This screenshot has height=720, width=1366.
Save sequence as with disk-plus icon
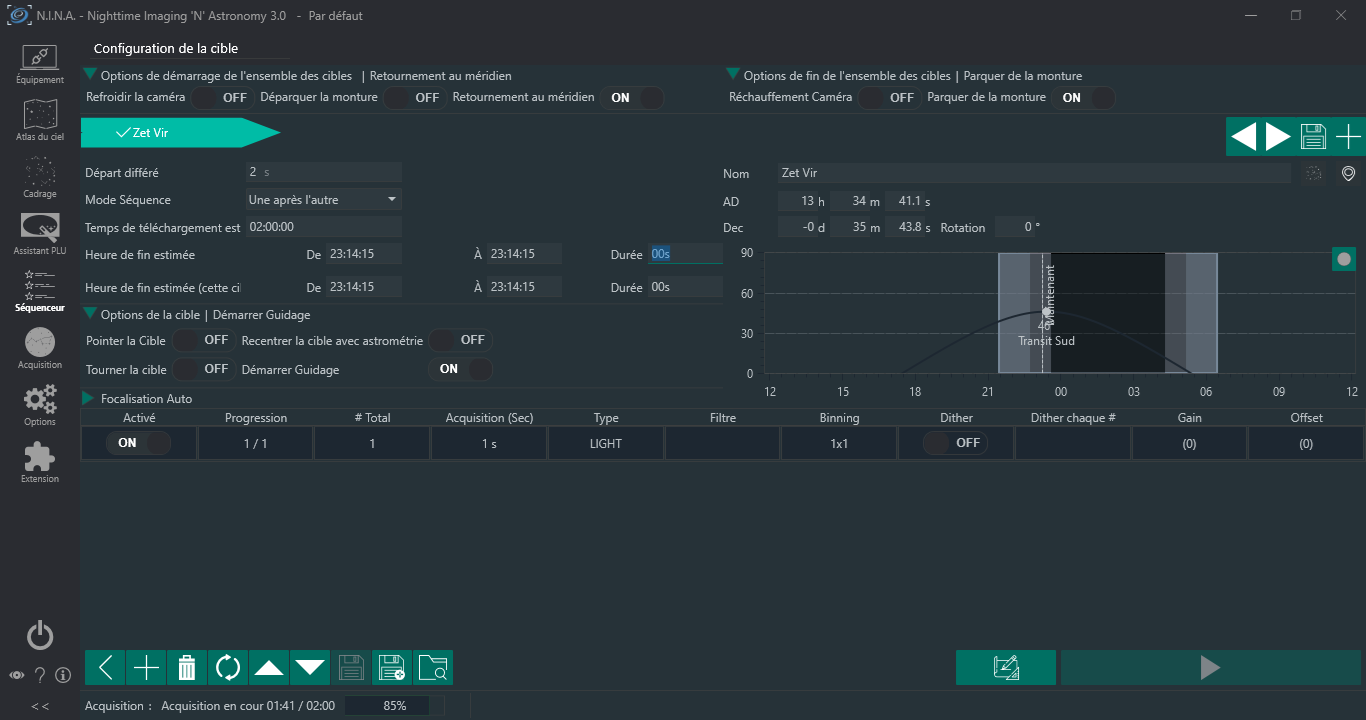point(392,667)
